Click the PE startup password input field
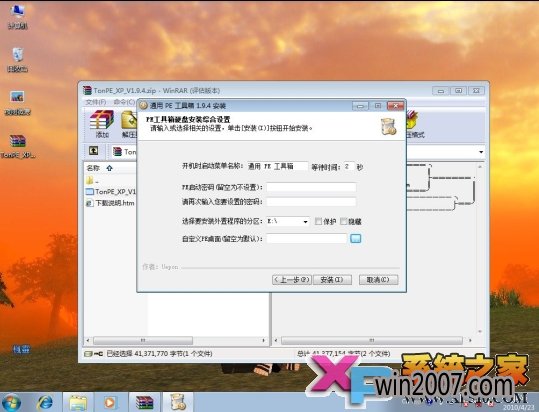 coord(311,187)
